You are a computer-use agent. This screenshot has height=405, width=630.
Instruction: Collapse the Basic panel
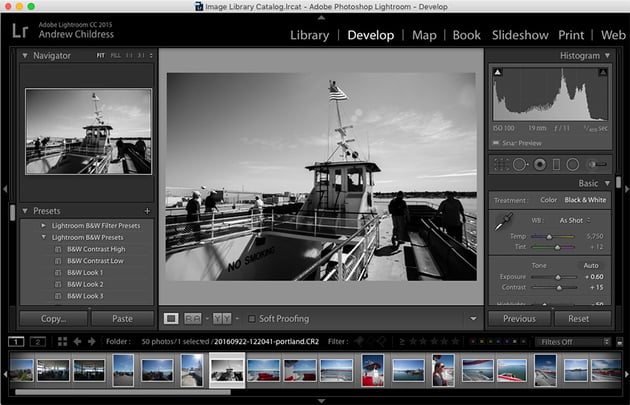[x=607, y=183]
